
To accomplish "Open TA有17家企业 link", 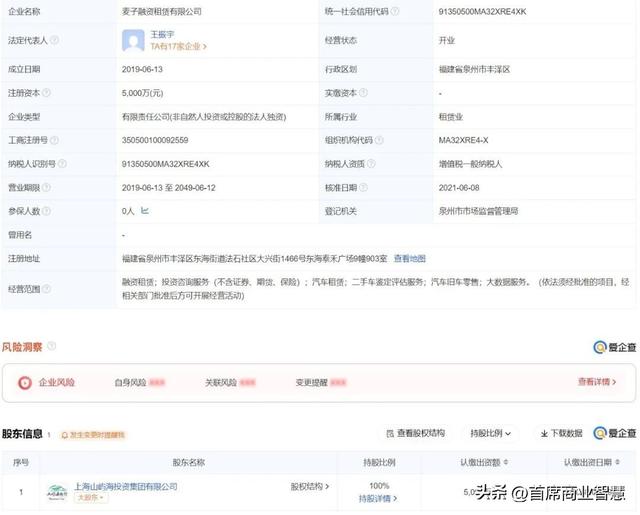I will tap(179, 47).
